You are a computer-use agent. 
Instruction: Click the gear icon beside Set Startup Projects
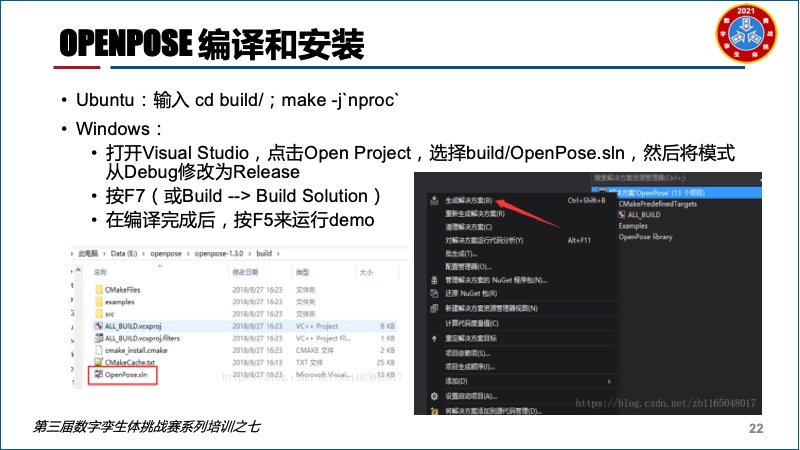[434, 396]
